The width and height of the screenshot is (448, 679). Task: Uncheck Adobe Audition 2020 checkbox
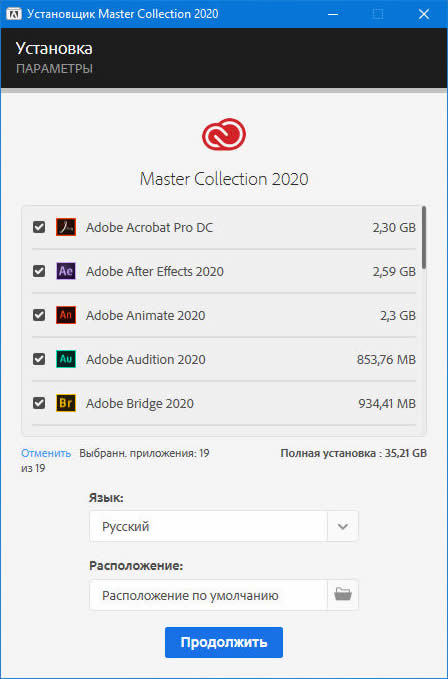coord(39,359)
